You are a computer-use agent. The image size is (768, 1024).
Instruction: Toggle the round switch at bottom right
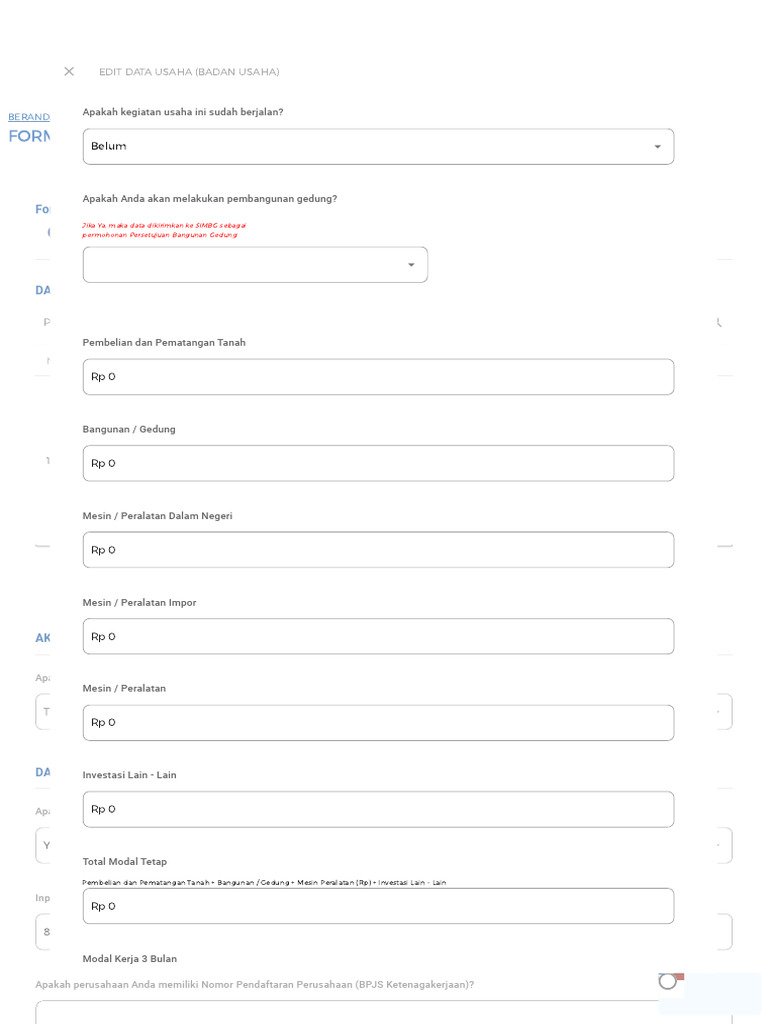coord(670,981)
